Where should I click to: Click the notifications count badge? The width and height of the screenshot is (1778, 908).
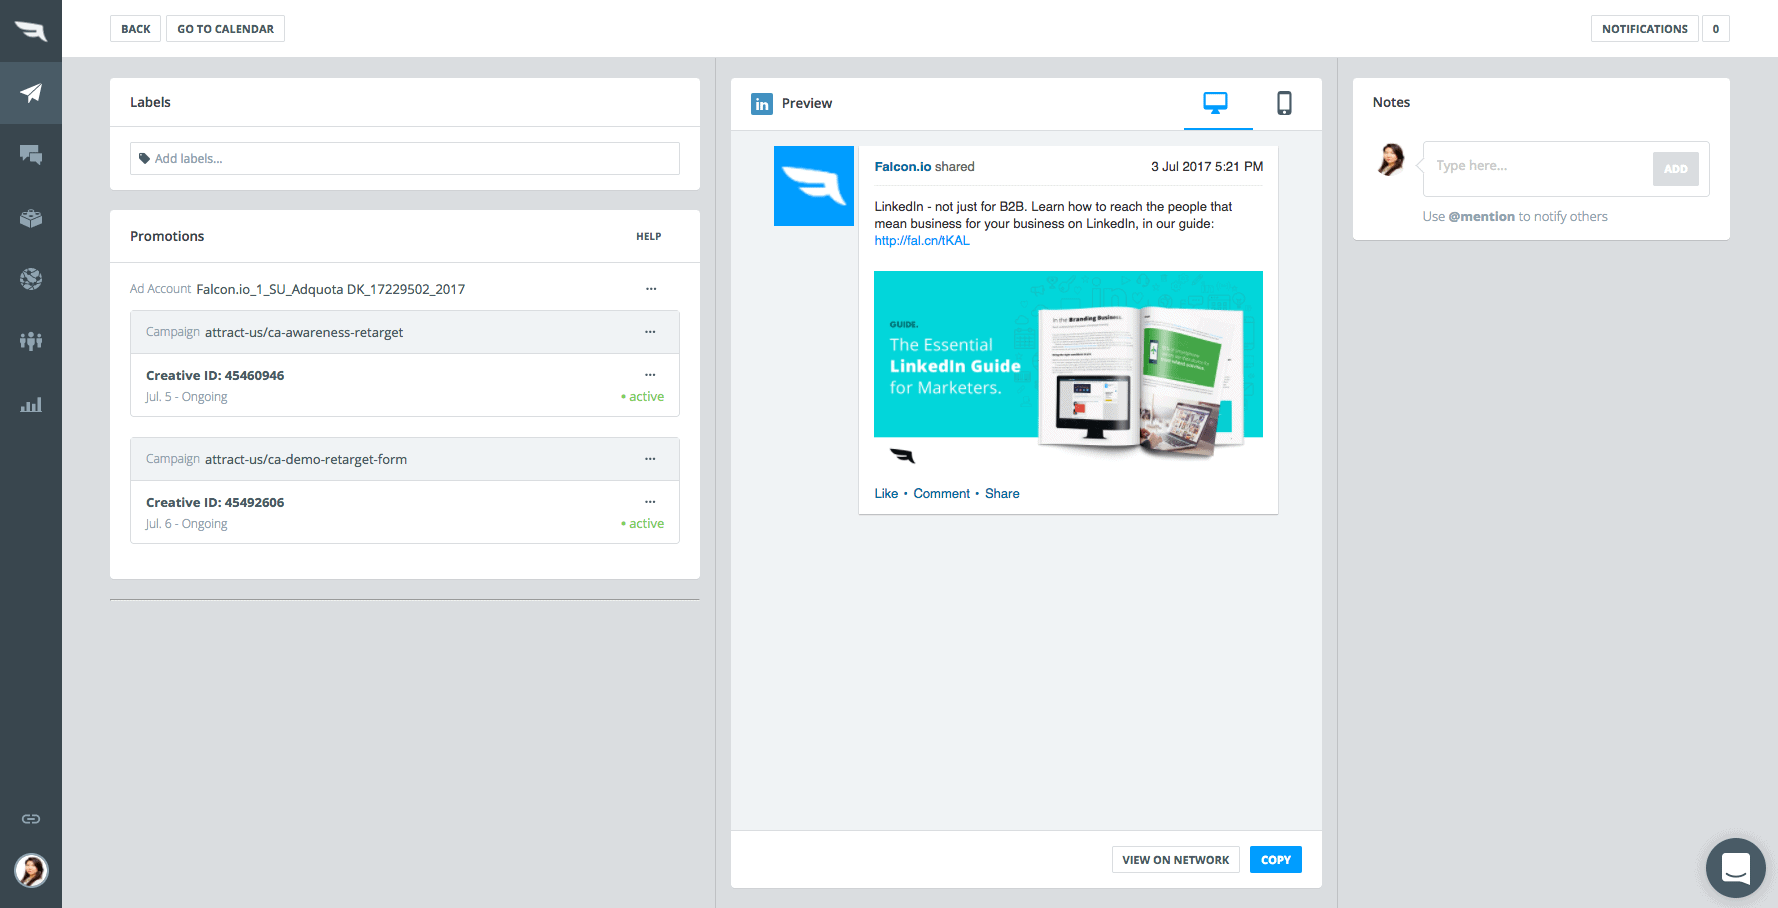pyautogui.click(x=1716, y=29)
